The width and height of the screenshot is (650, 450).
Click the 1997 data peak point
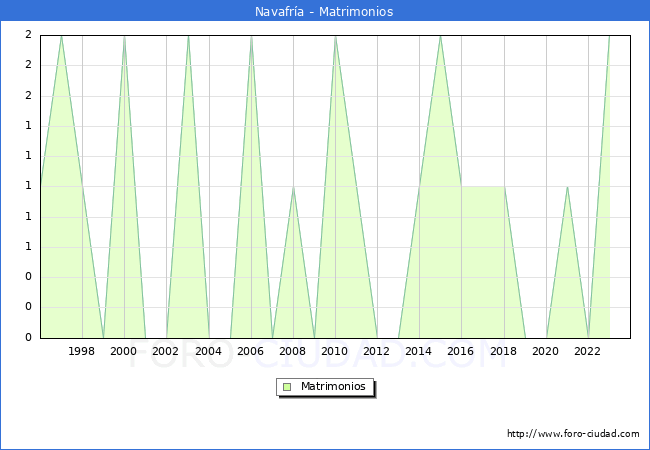click(x=61, y=36)
